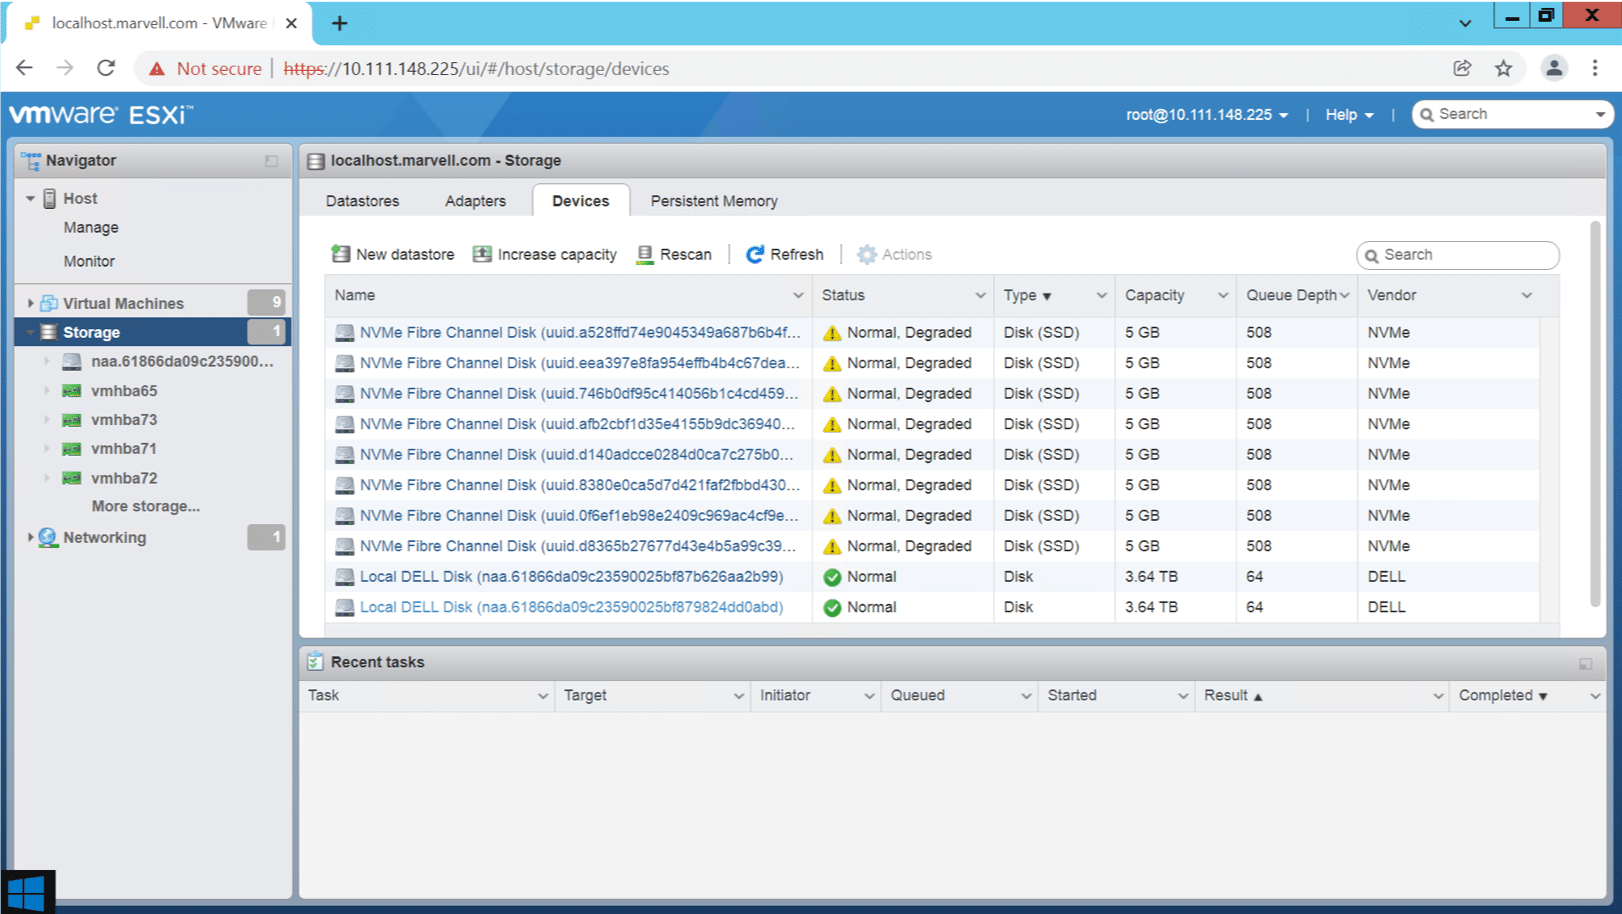Expand the vmhba65 tree node
The height and width of the screenshot is (914, 1622).
pos(47,391)
